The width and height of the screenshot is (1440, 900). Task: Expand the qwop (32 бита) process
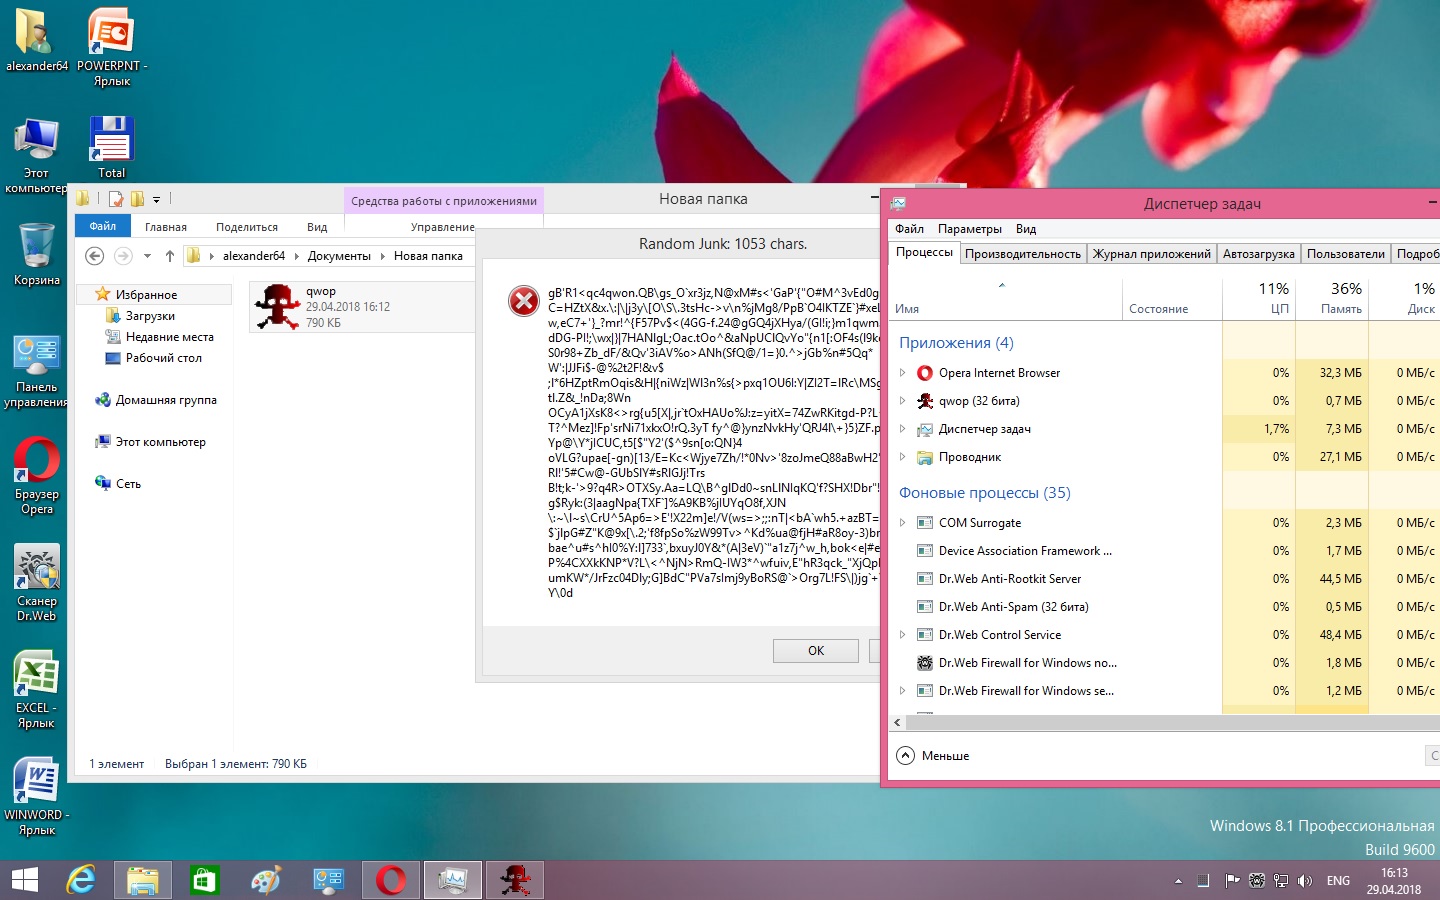pyautogui.click(x=903, y=401)
